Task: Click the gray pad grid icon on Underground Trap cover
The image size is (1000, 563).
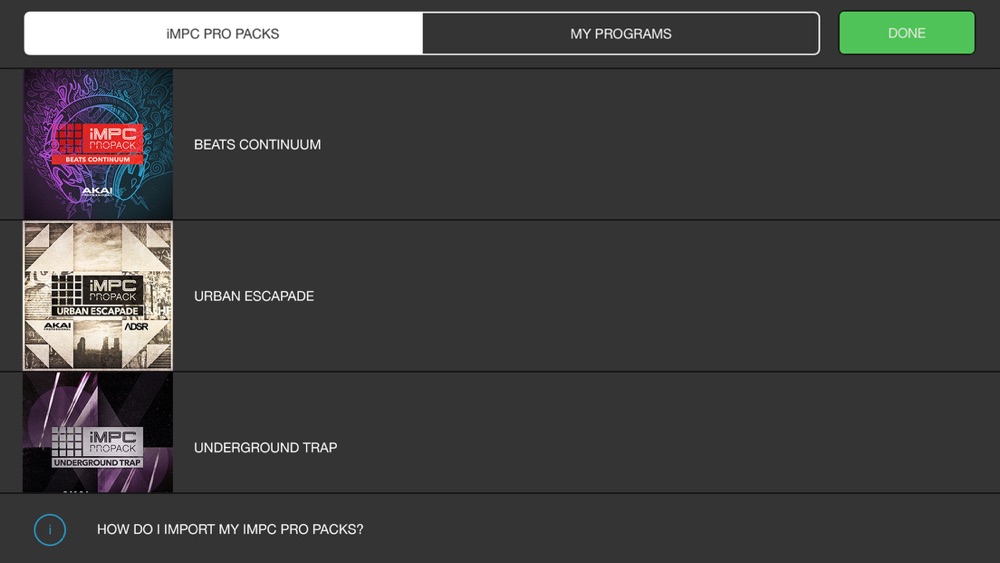Action: pyautogui.click(x=67, y=441)
